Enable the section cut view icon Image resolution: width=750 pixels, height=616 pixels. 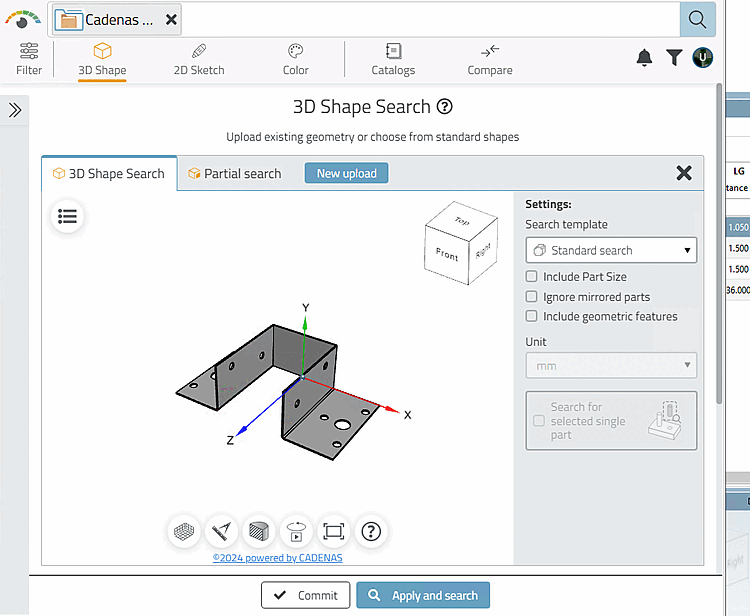[259, 531]
